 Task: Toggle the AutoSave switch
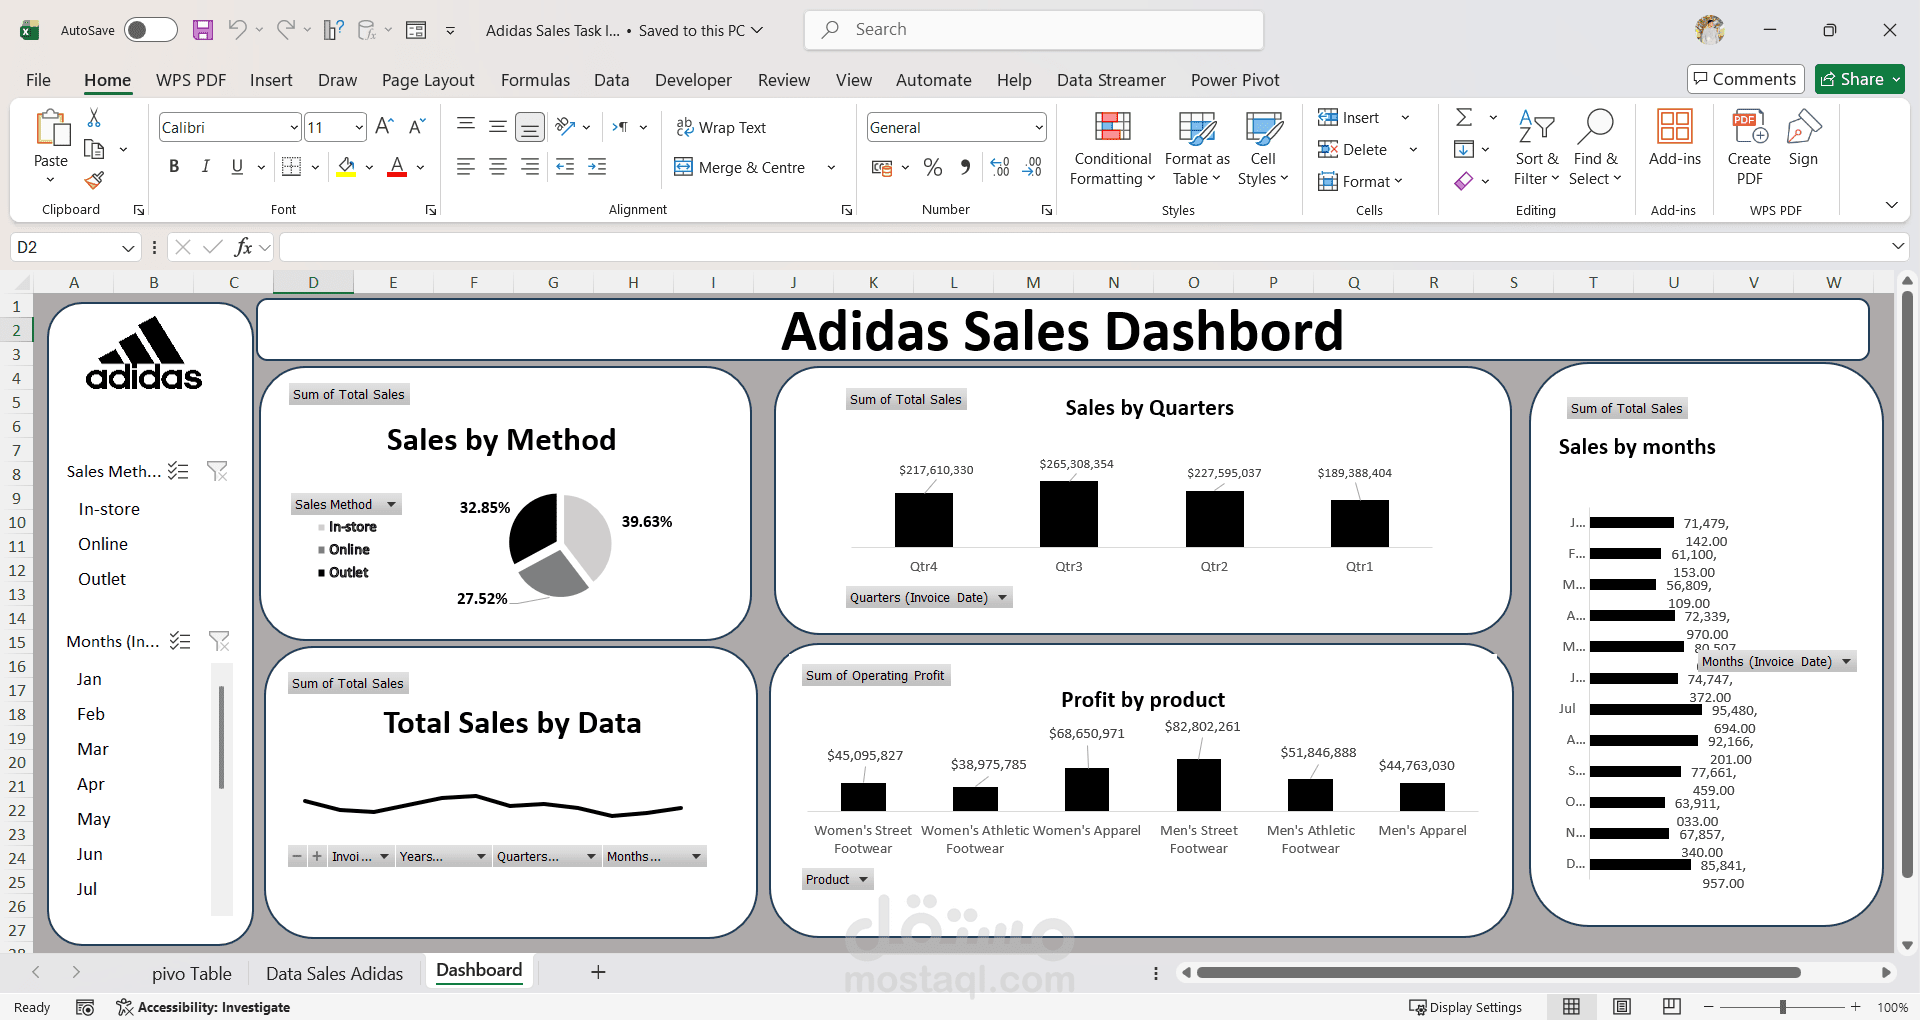150,30
